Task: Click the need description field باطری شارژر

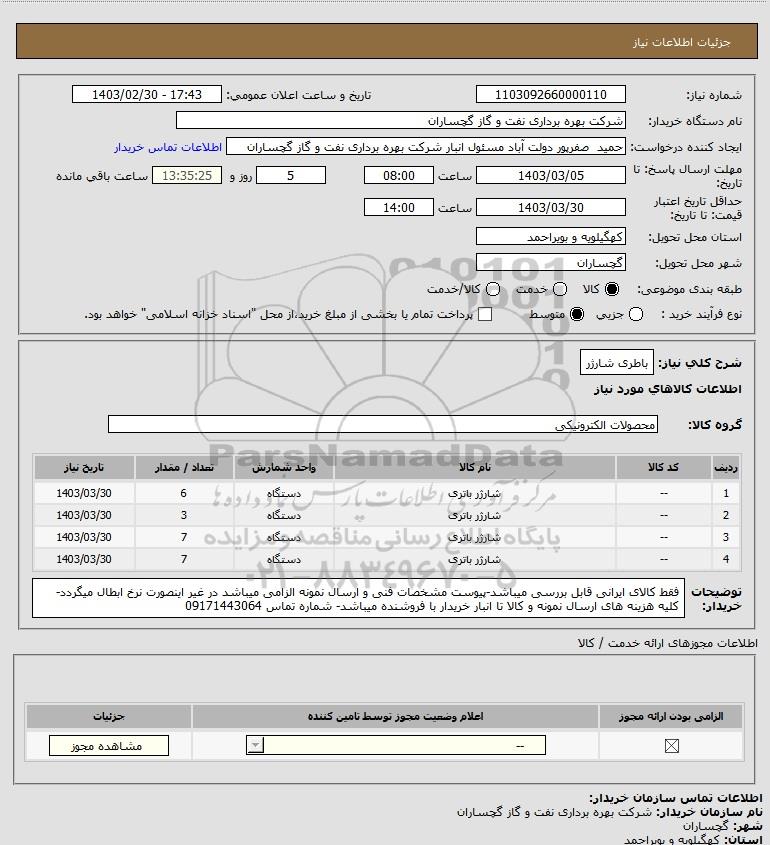Action: click(x=617, y=363)
